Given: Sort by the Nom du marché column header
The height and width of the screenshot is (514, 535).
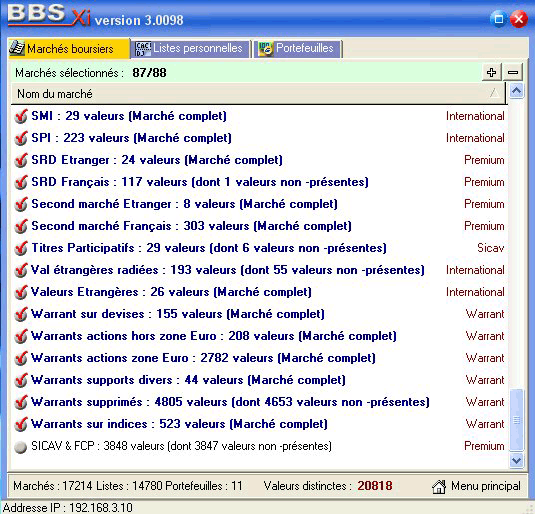Looking at the screenshot, I should tap(258, 94).
